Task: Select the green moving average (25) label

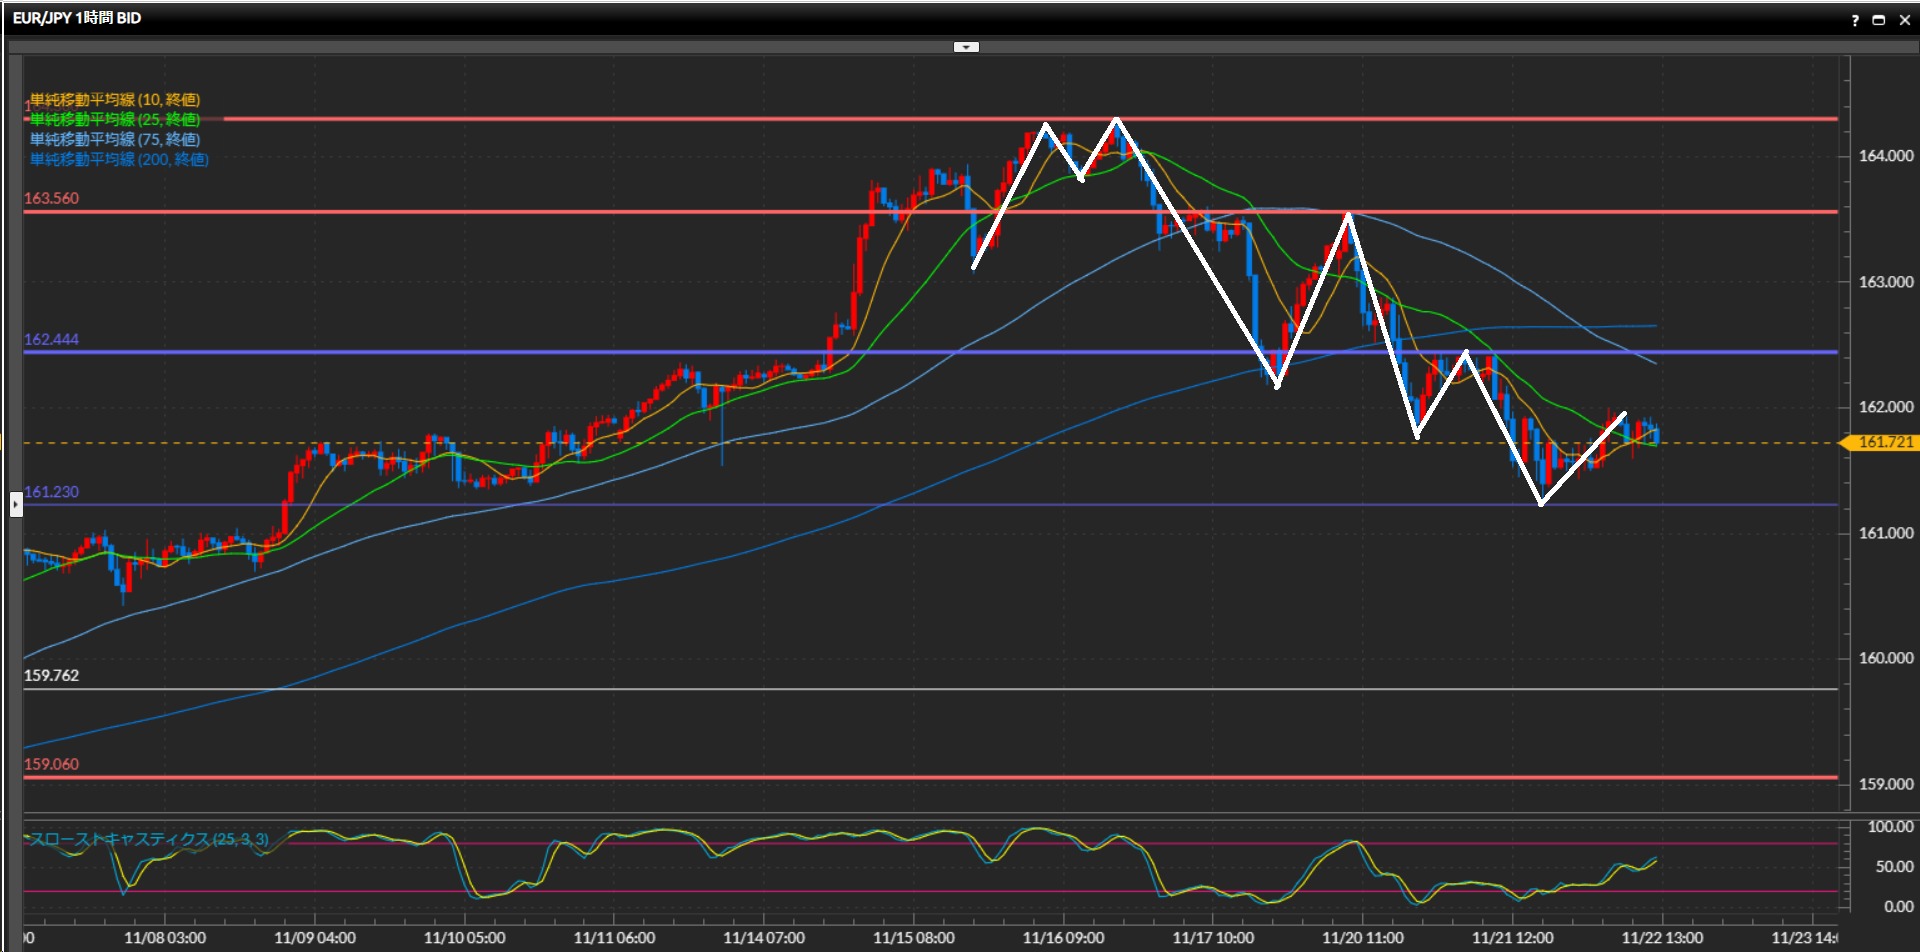Action: 115,120
